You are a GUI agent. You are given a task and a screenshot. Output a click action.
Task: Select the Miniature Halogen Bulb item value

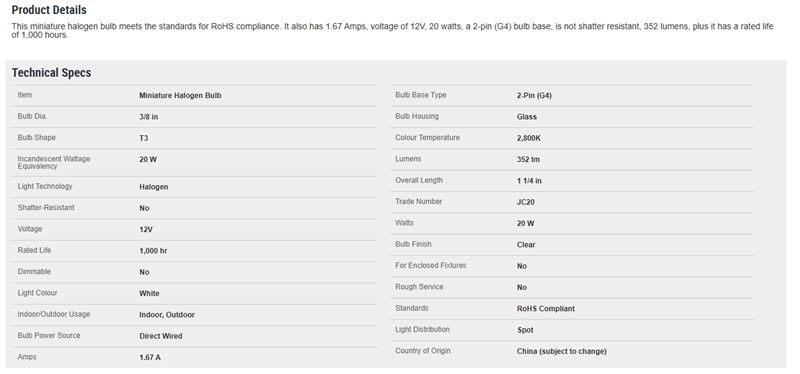point(180,95)
